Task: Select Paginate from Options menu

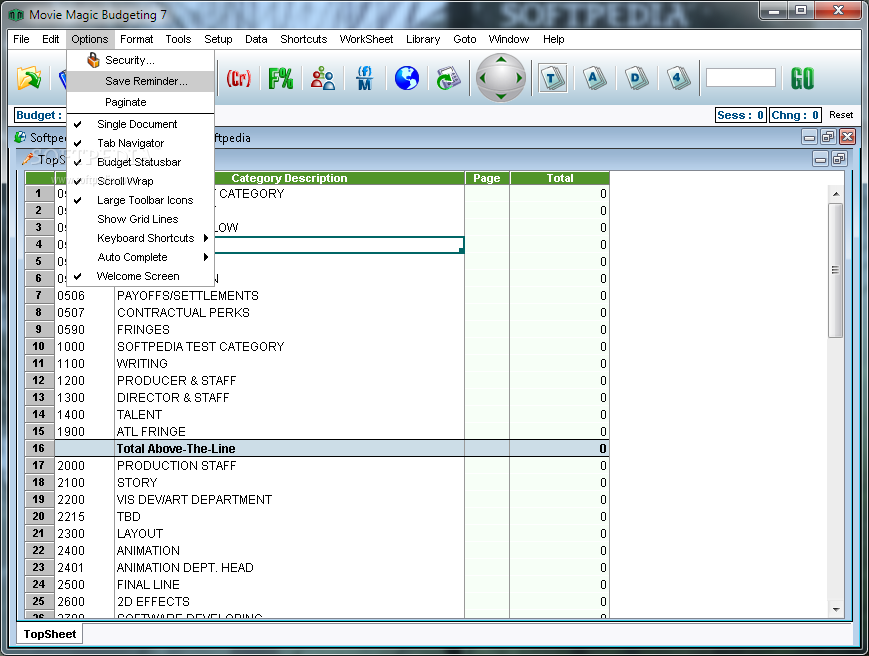Action: pos(140,102)
